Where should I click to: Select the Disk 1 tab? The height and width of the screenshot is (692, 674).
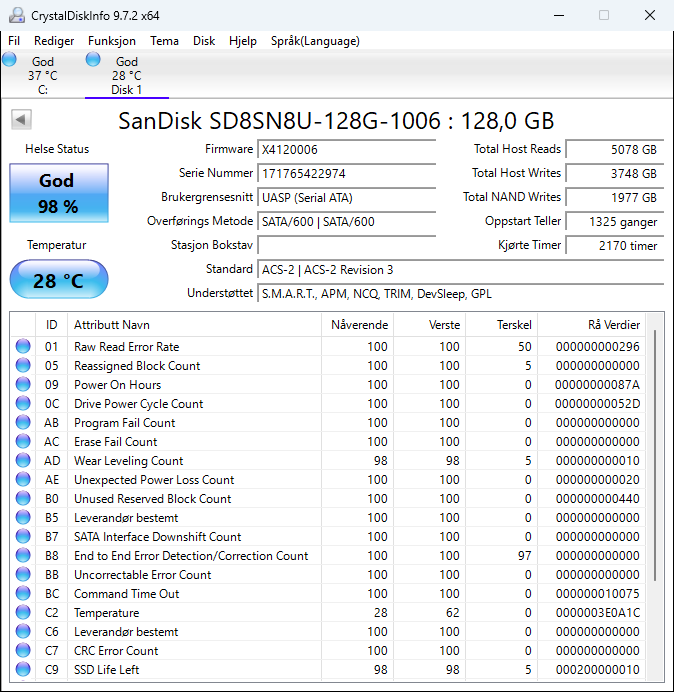click(127, 75)
